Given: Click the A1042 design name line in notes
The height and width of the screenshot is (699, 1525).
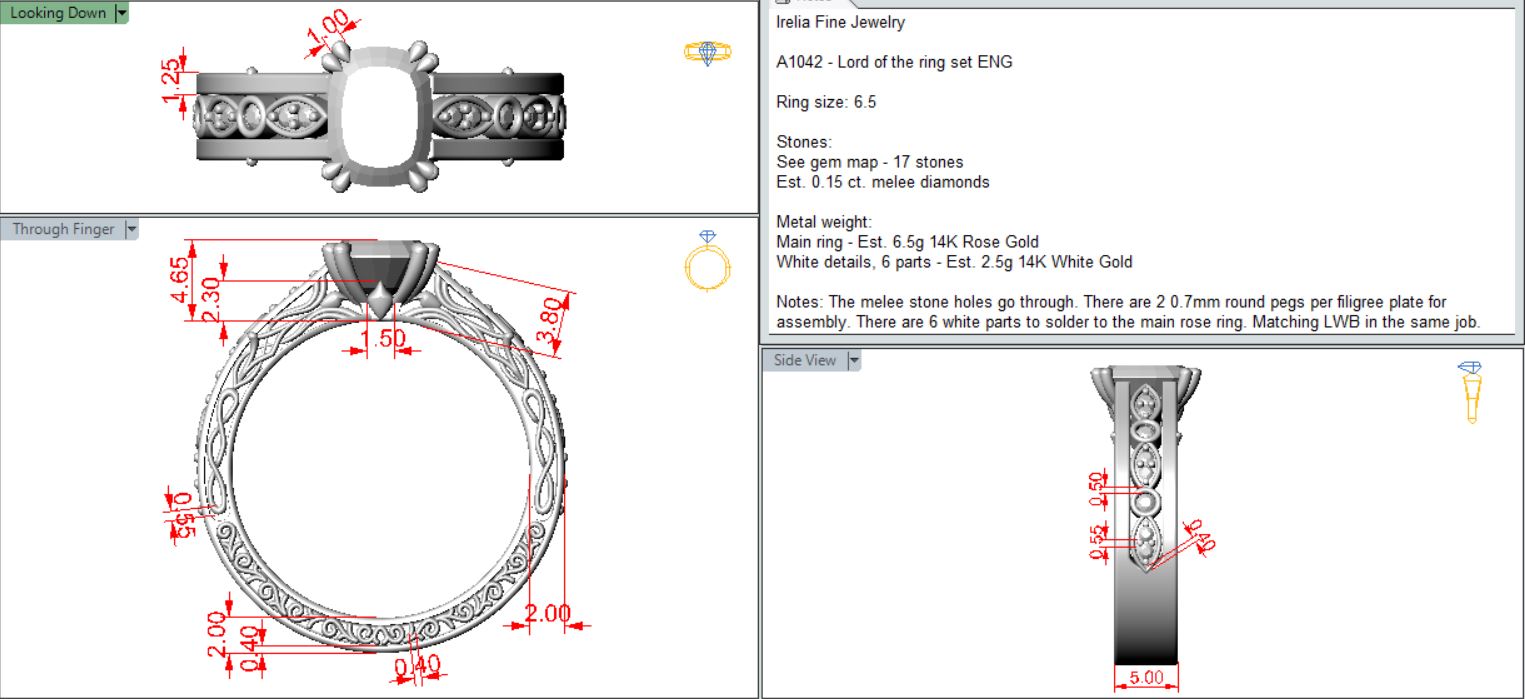Looking at the screenshot, I should [x=894, y=62].
